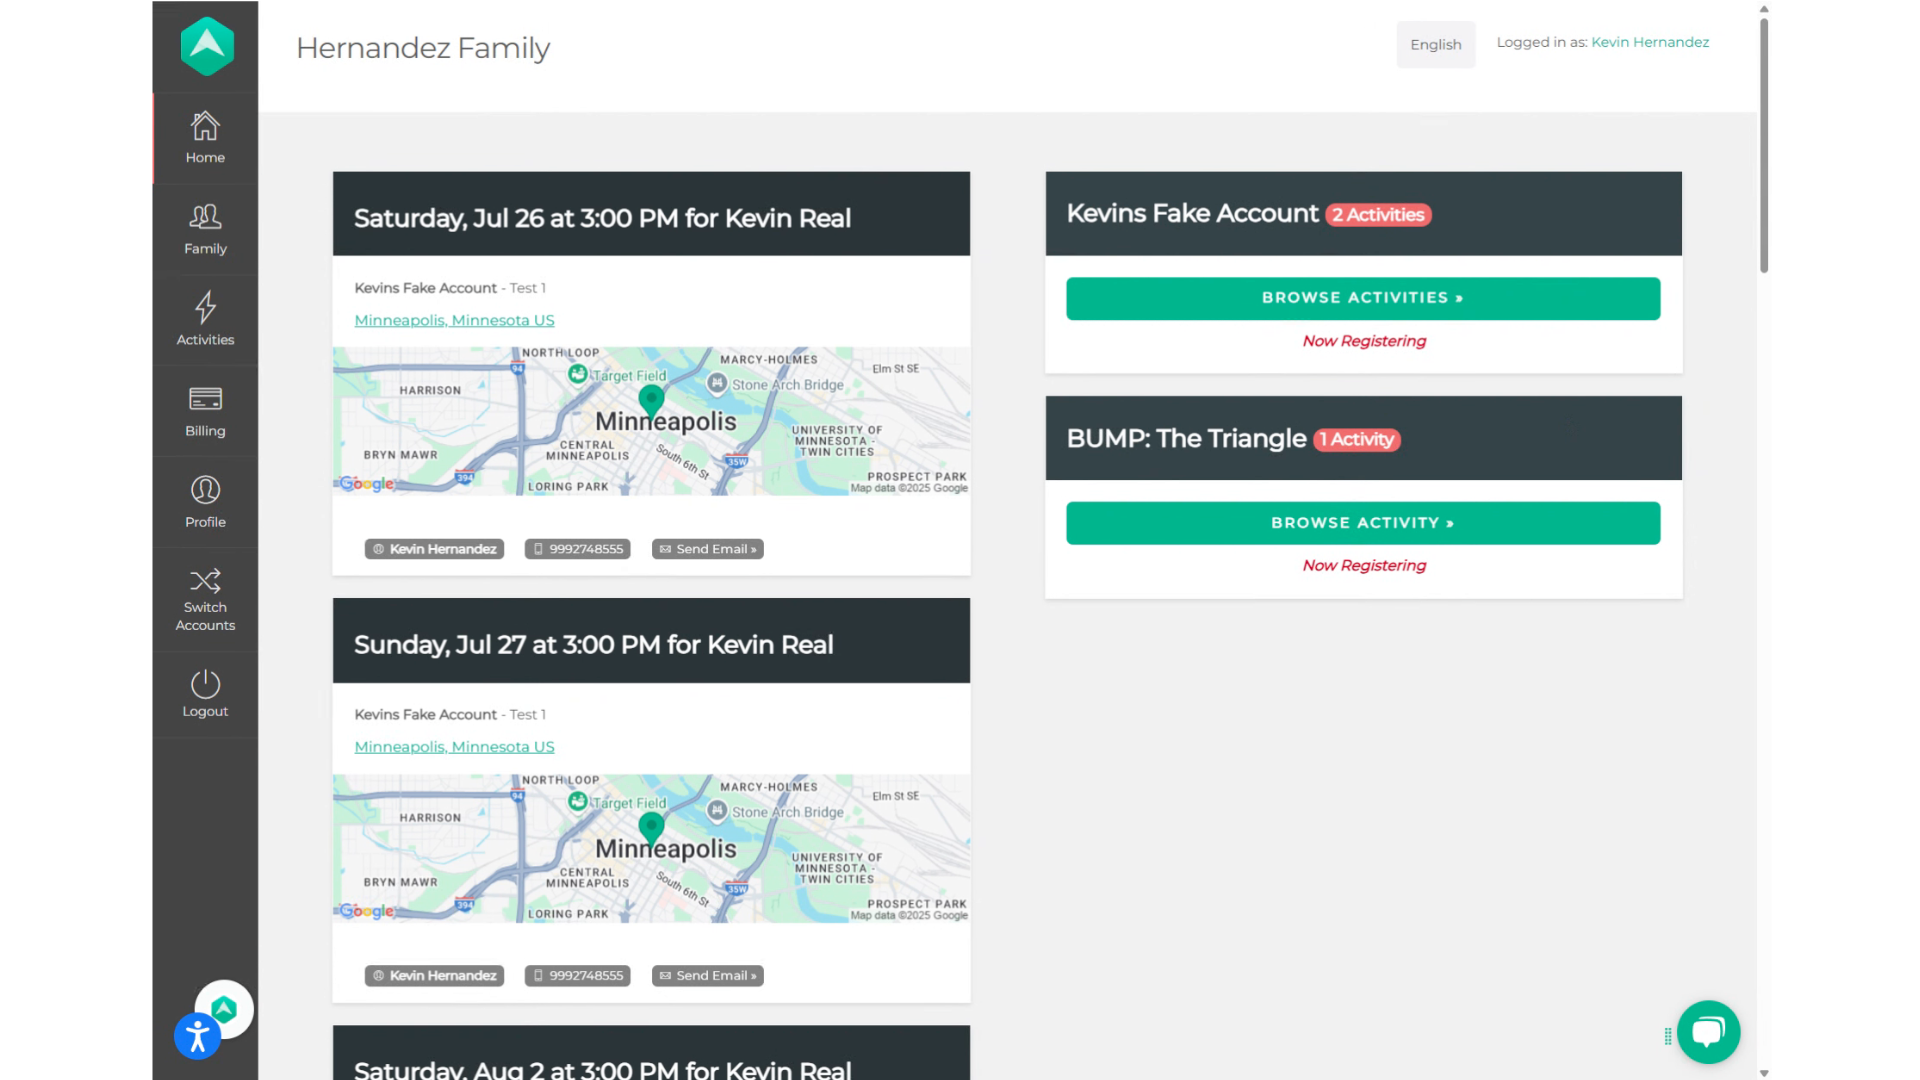Open the English language selector
Viewport: 1920px width, 1080px height.
pos(1435,44)
